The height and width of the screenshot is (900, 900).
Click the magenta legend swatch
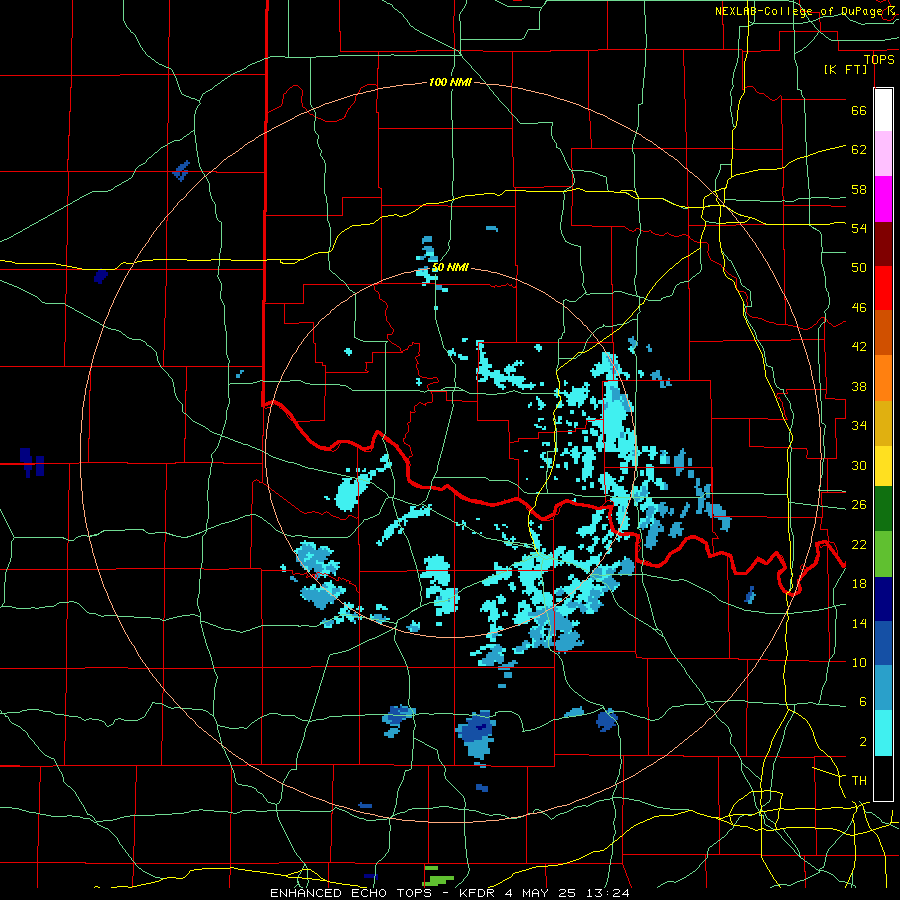pyautogui.click(x=883, y=199)
